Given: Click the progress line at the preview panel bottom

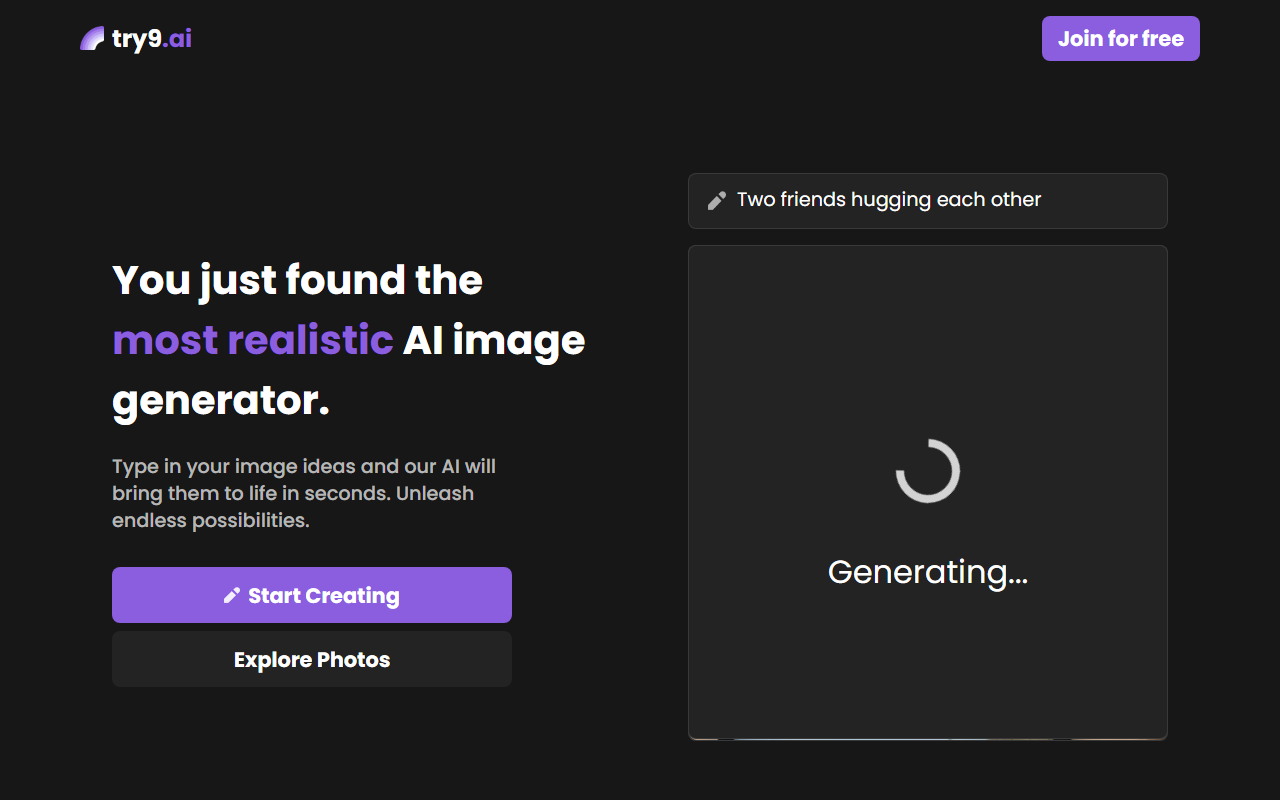Looking at the screenshot, I should [927, 739].
